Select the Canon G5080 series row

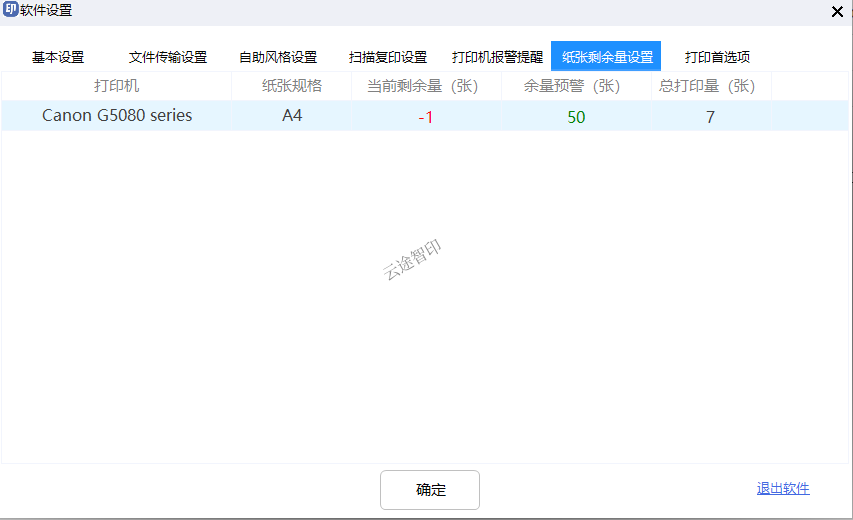click(x=424, y=116)
